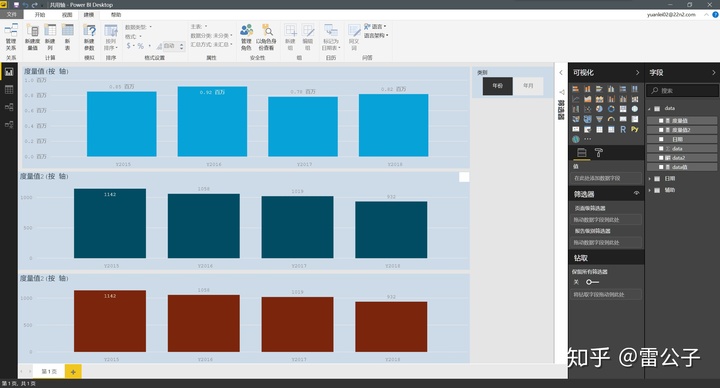This screenshot has width=720, height=388.
Task: Expand the 日期 table in Fields
Action: (650, 179)
